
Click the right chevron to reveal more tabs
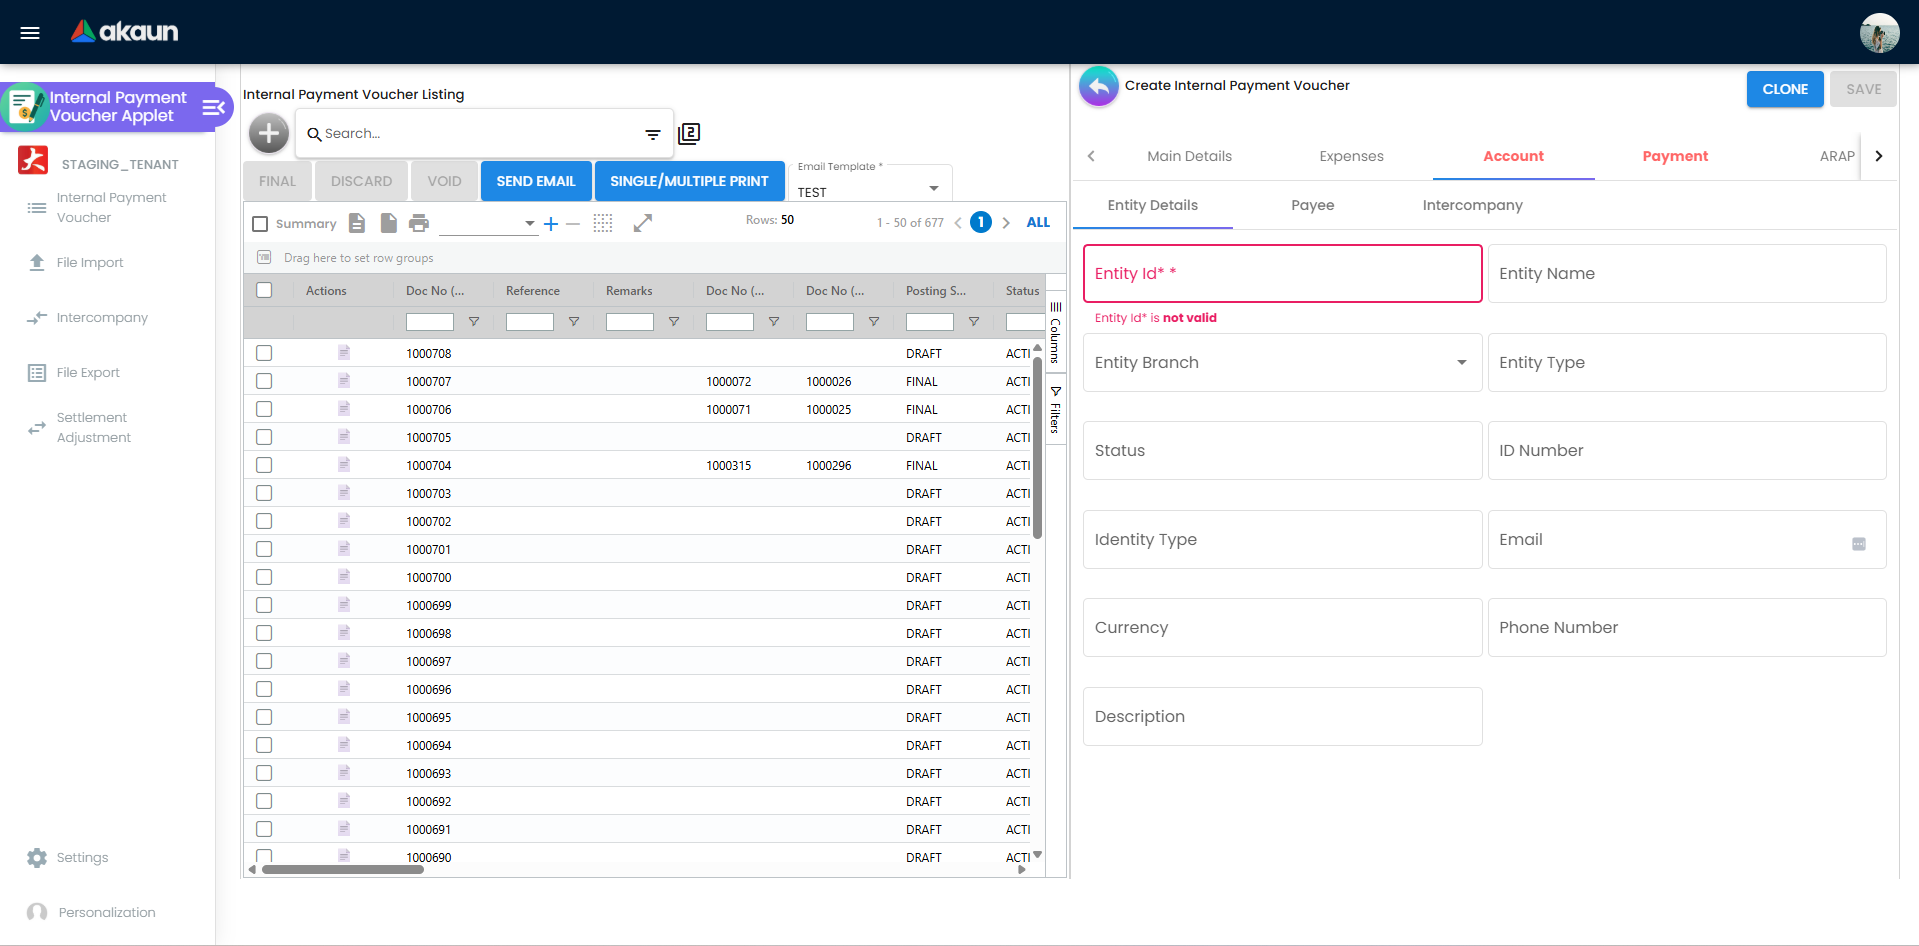click(x=1878, y=156)
